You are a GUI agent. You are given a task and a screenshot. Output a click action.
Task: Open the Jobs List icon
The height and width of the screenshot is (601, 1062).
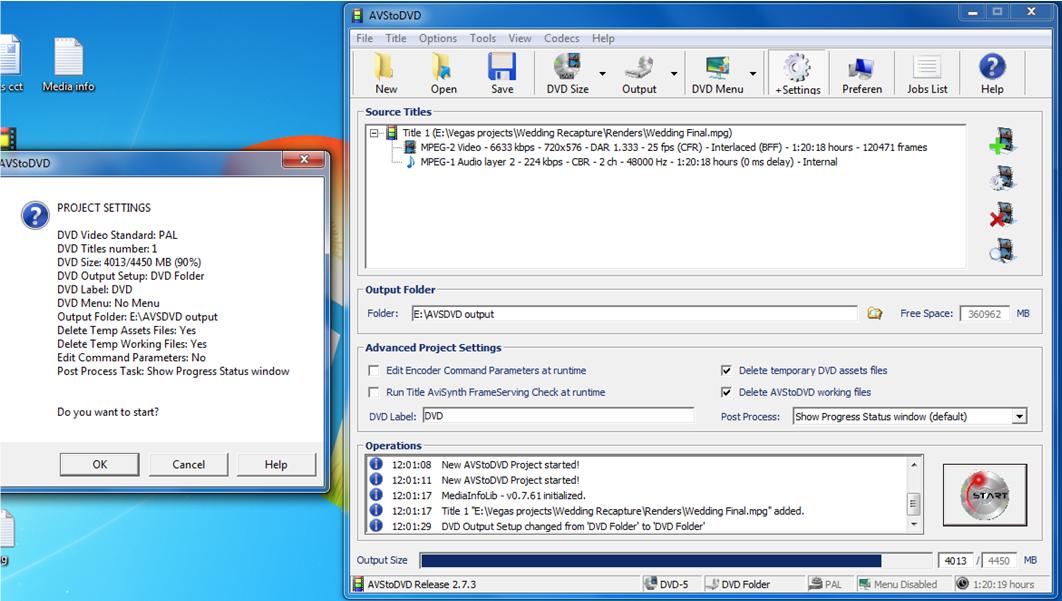pos(927,73)
